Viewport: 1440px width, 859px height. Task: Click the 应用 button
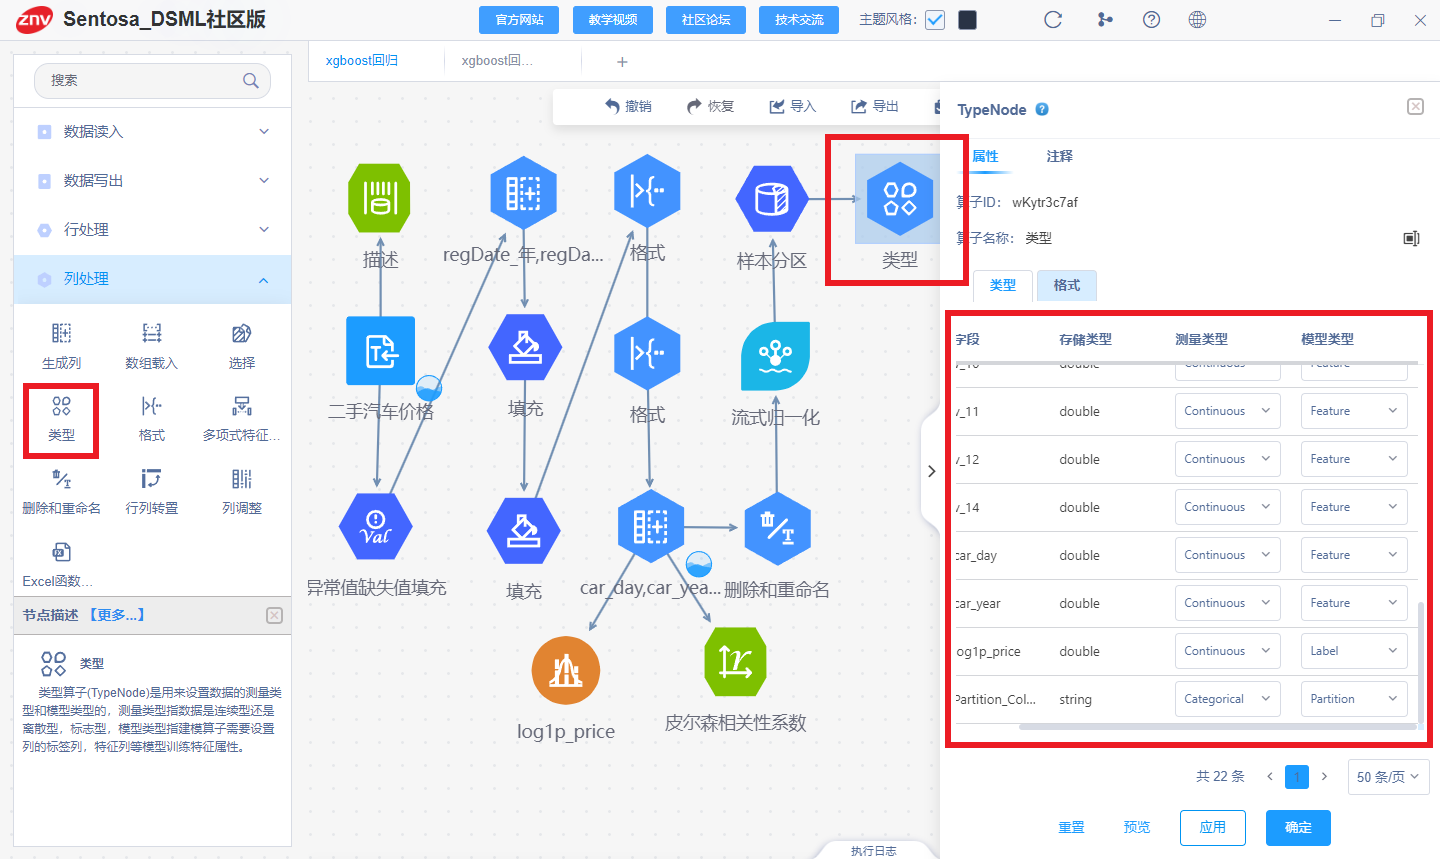1213,827
